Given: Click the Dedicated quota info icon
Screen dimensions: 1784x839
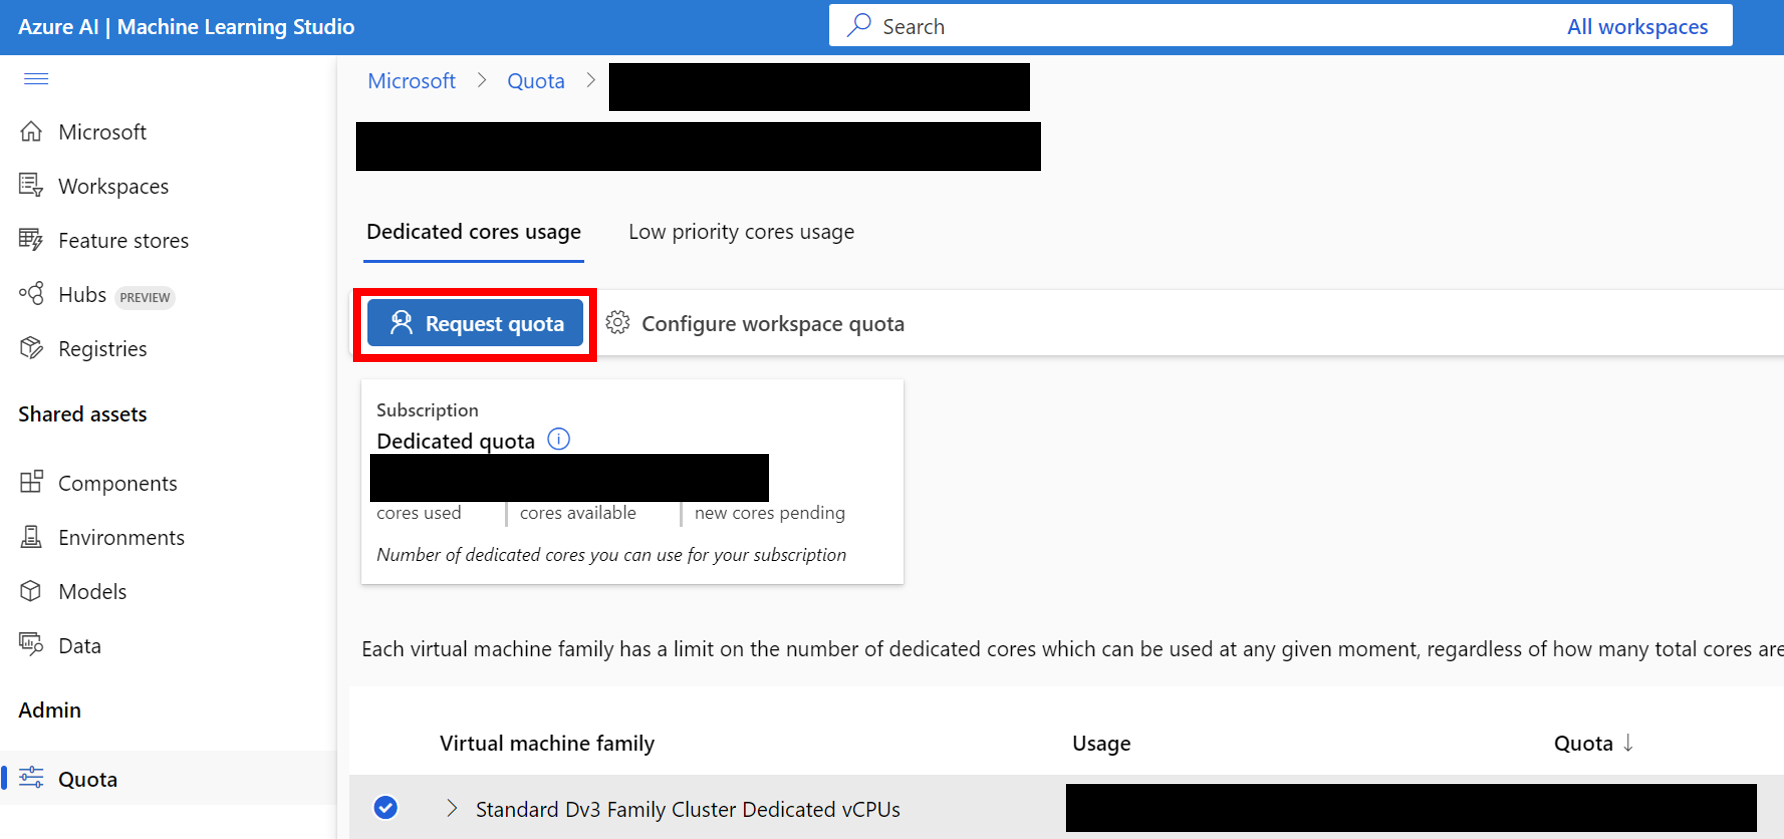Looking at the screenshot, I should (x=559, y=439).
